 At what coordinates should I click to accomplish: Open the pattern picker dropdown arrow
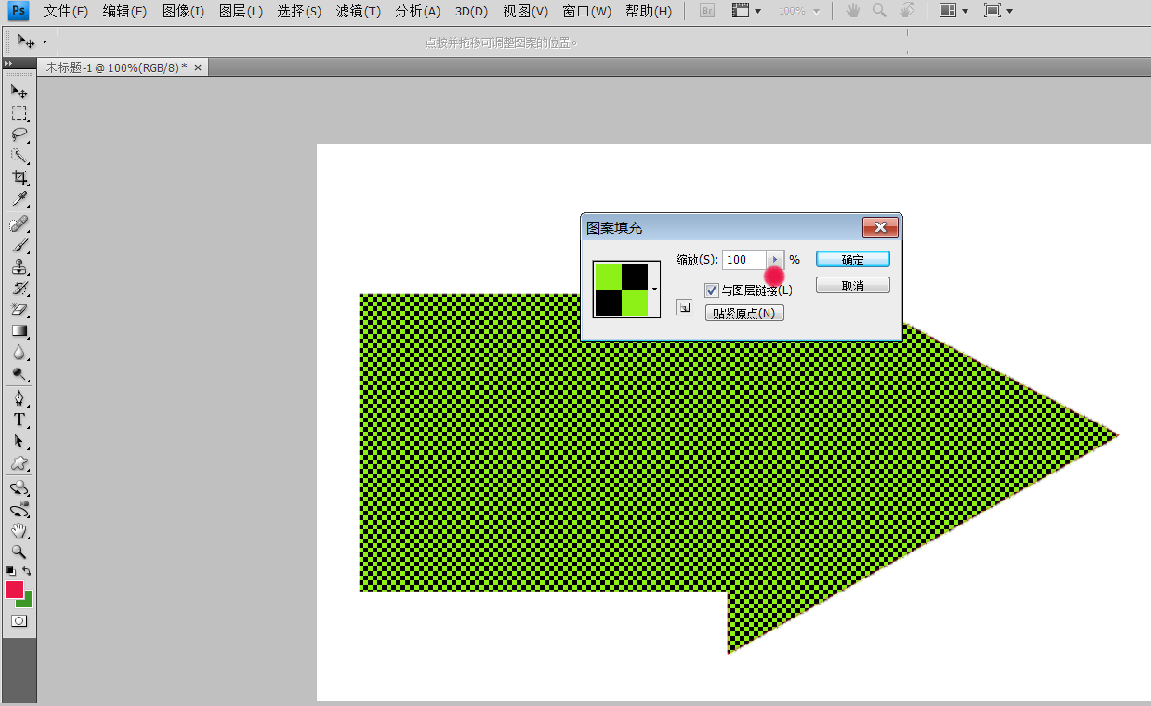point(654,289)
